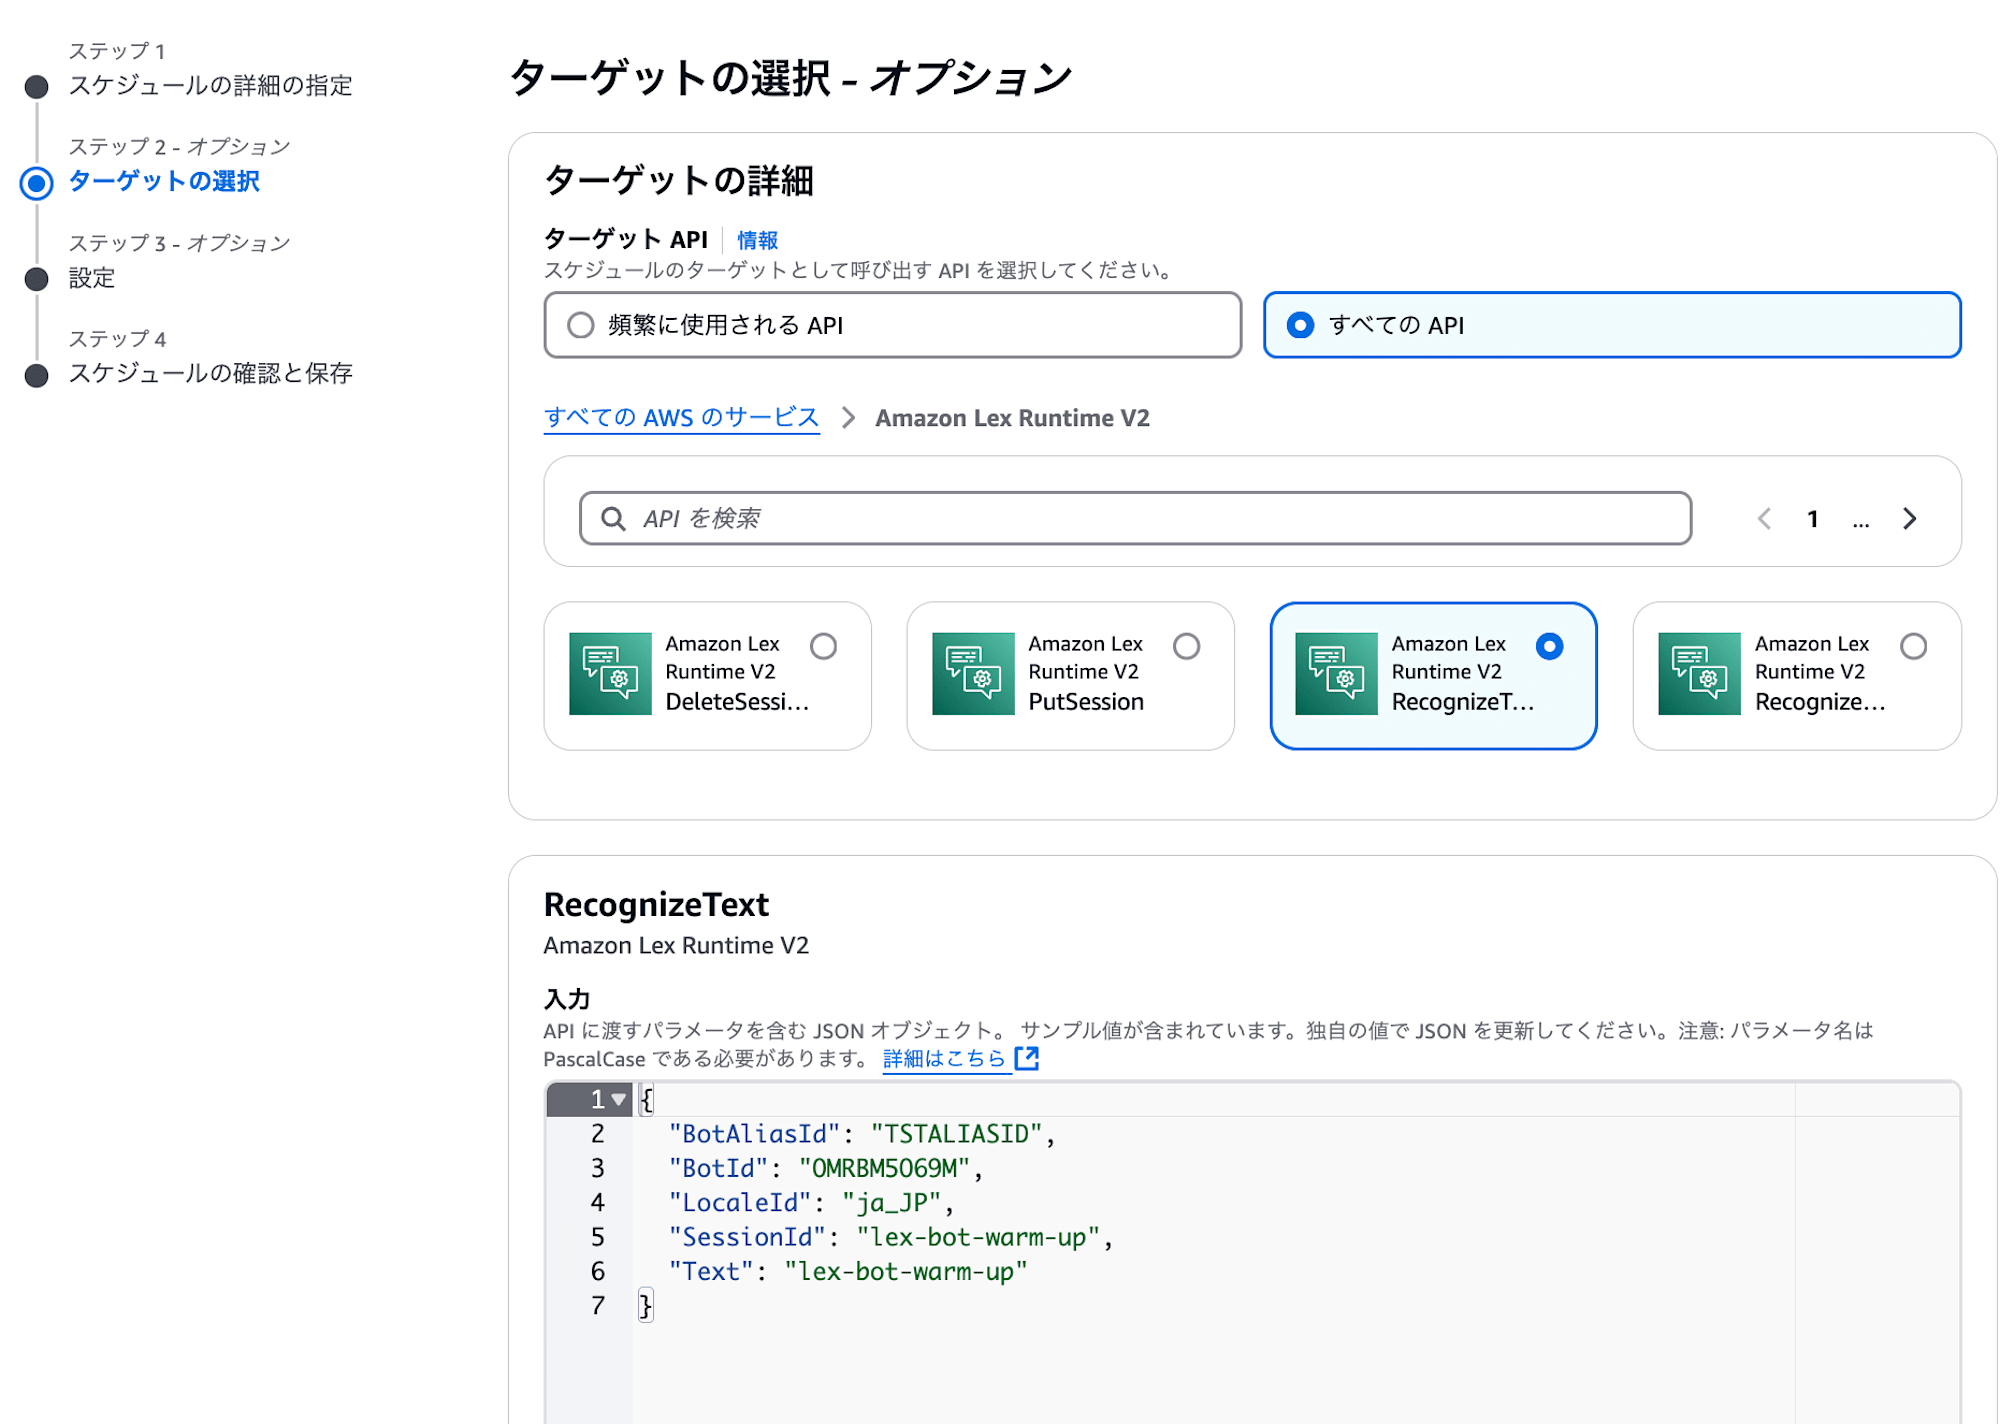Go to step 1 スケジュールの詳細の指定
The width and height of the screenshot is (2000, 1424).
point(210,85)
